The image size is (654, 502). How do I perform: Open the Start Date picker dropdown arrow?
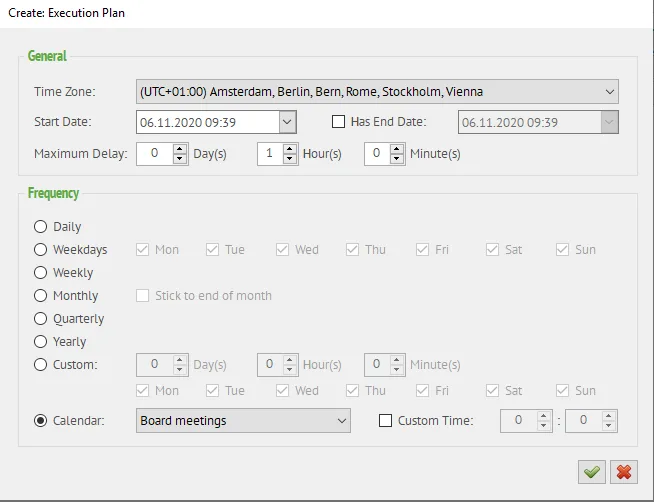(287, 122)
